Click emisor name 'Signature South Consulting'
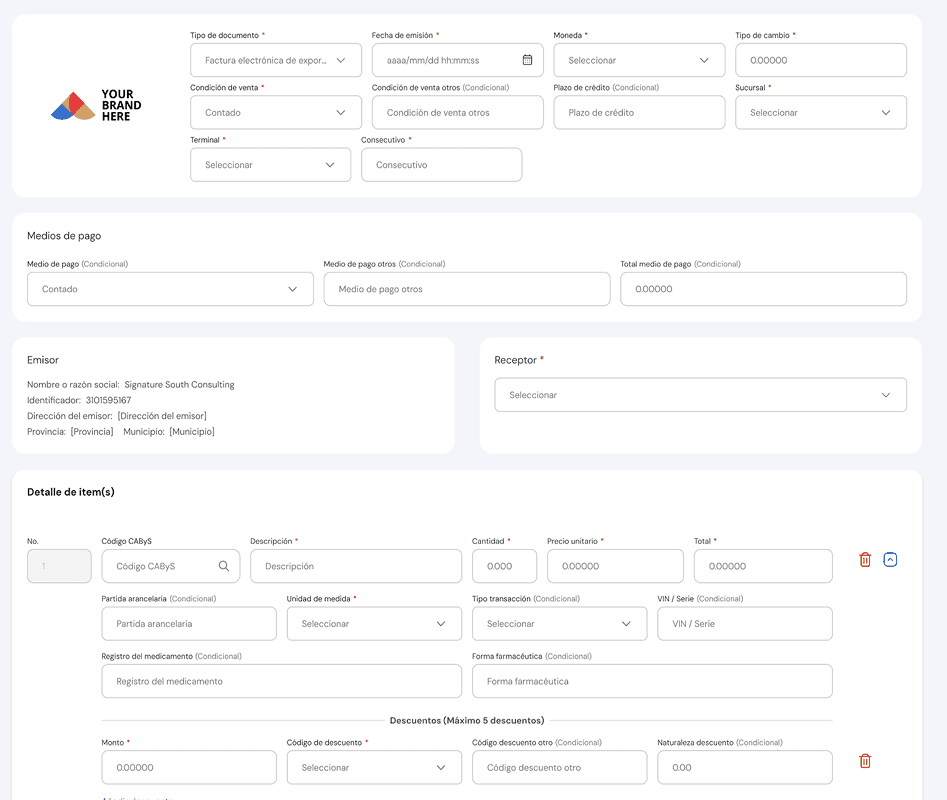This screenshot has height=800, width=947. 179,385
